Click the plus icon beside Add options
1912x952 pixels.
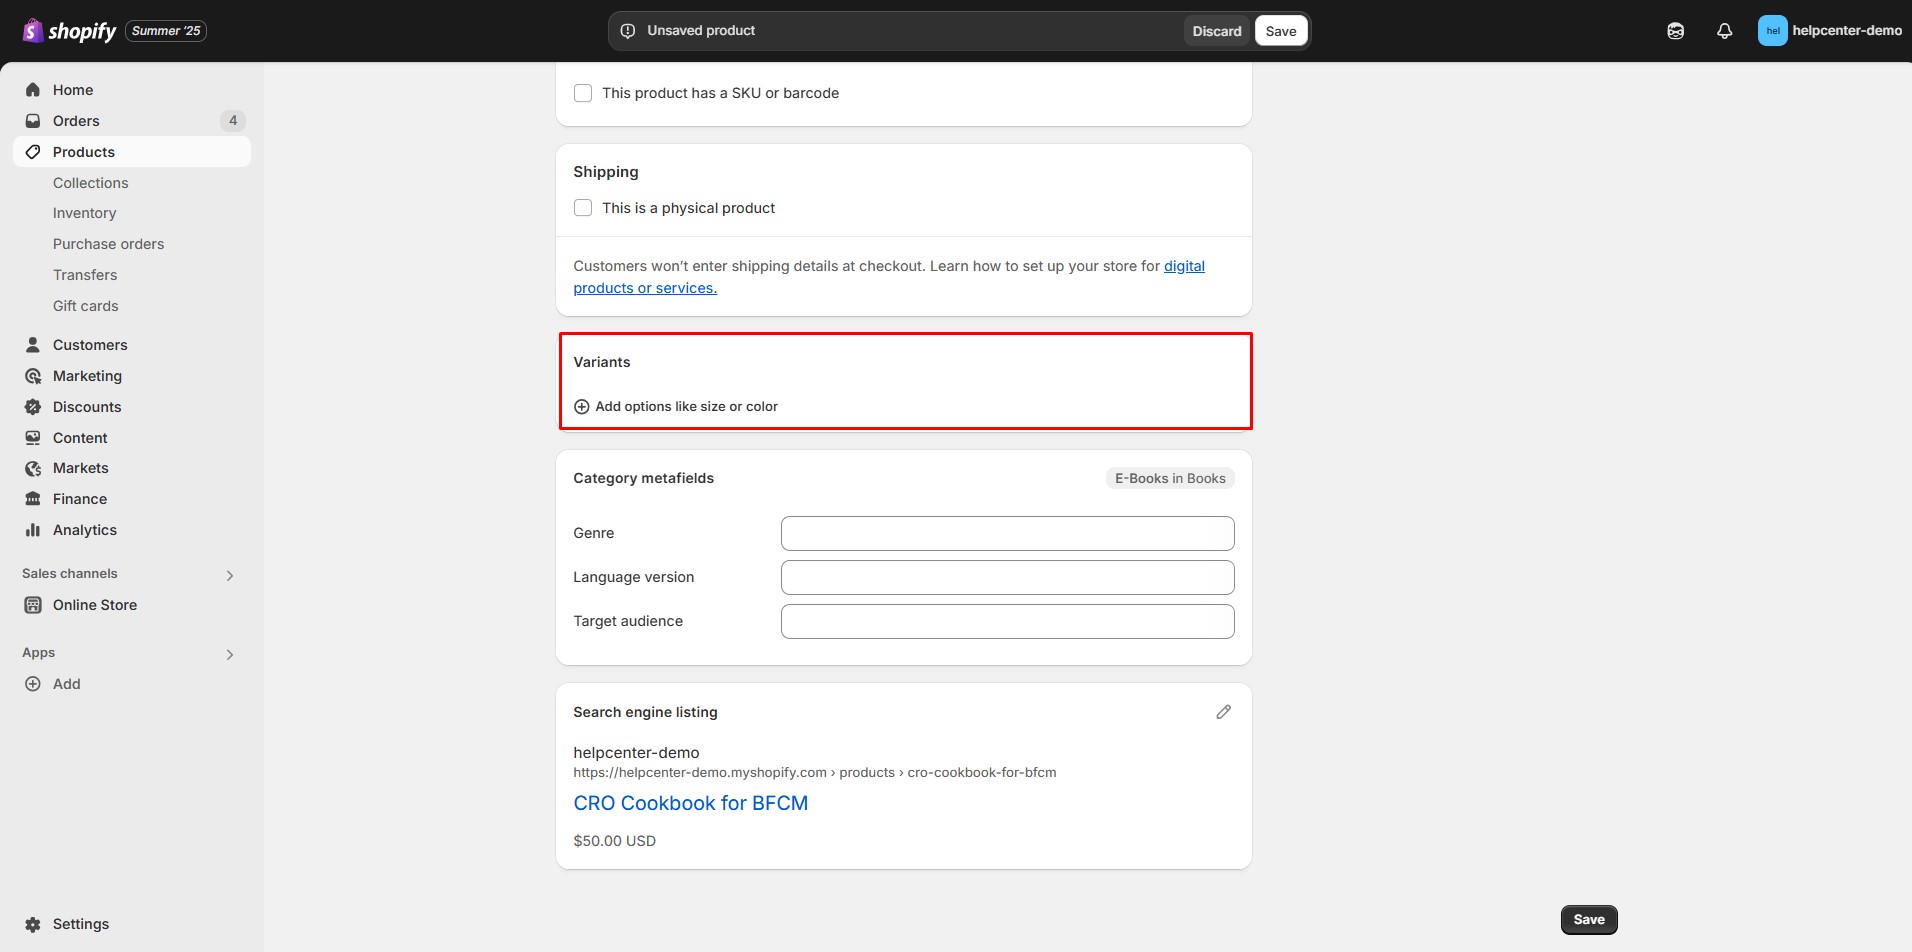pos(582,407)
